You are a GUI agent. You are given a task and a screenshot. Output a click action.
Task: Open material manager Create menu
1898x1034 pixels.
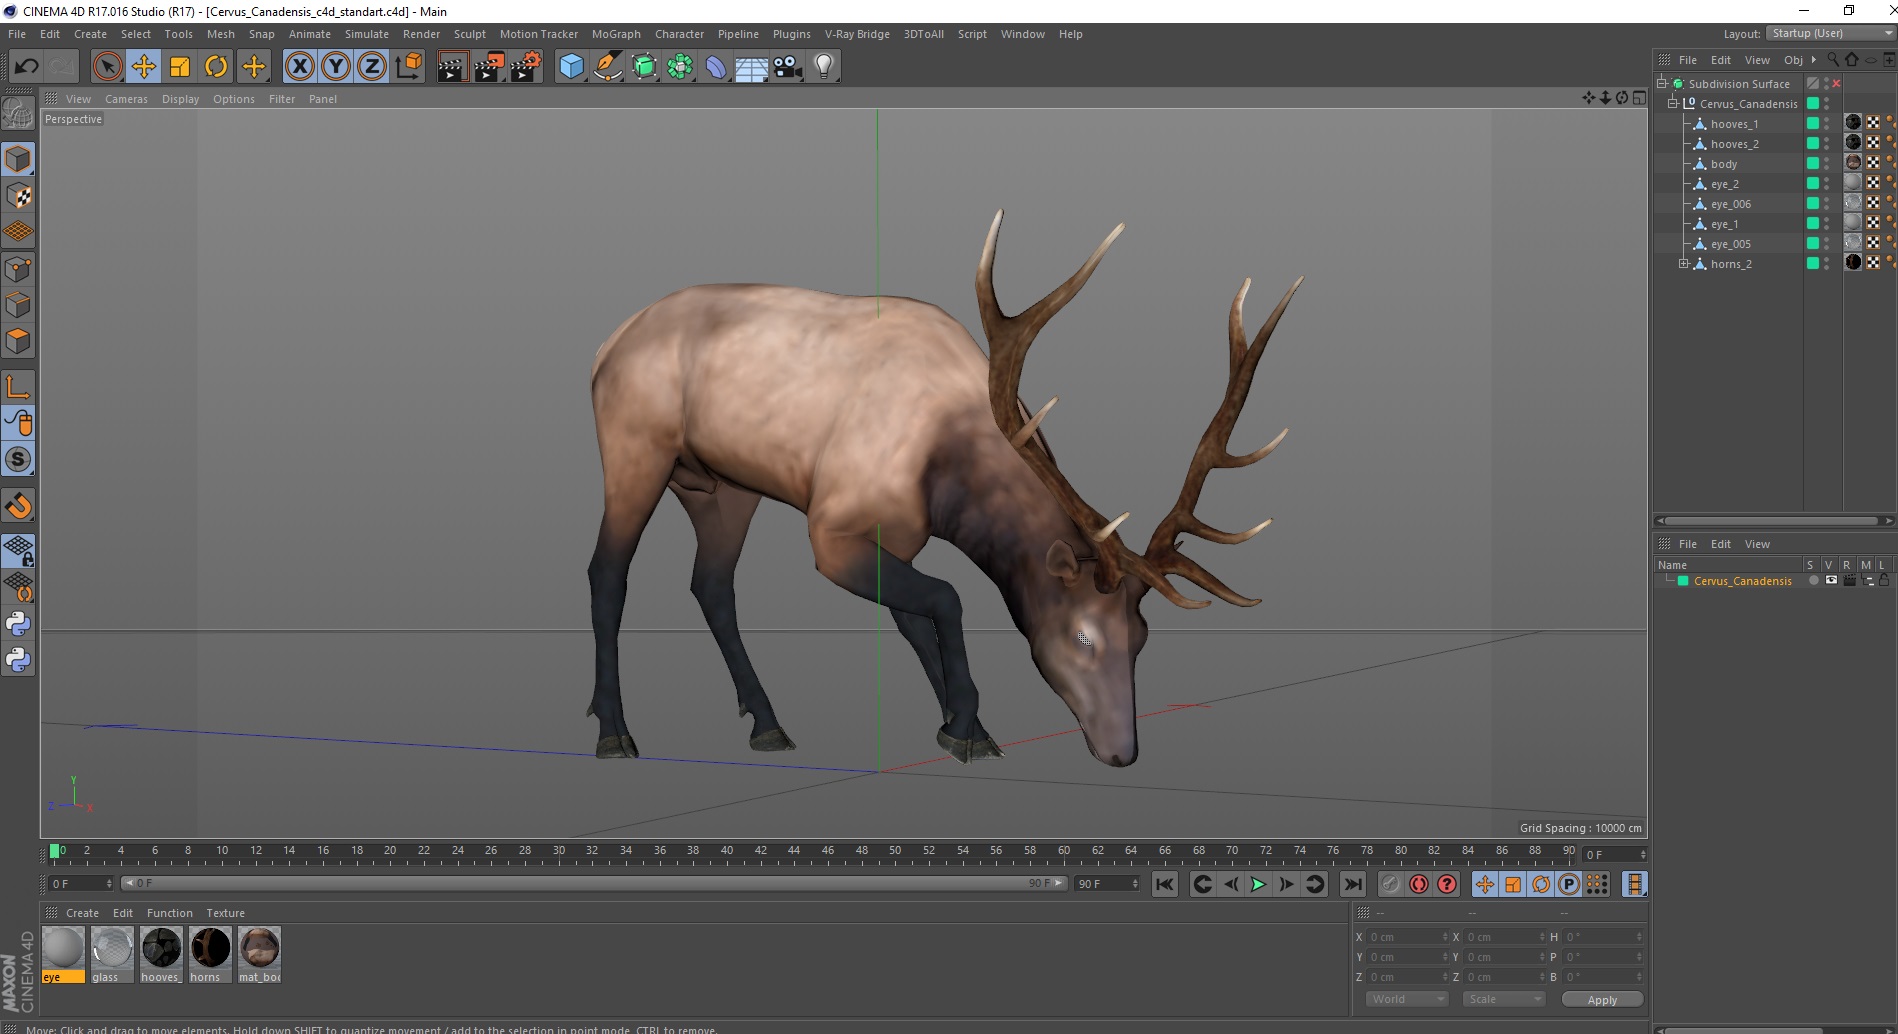[x=82, y=913]
